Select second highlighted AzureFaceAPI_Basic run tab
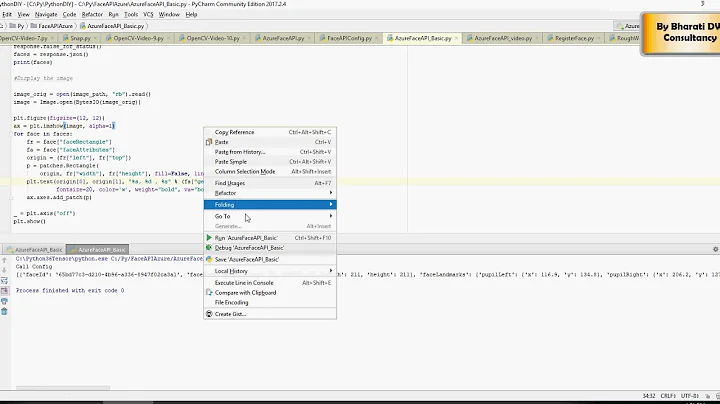 [97, 250]
